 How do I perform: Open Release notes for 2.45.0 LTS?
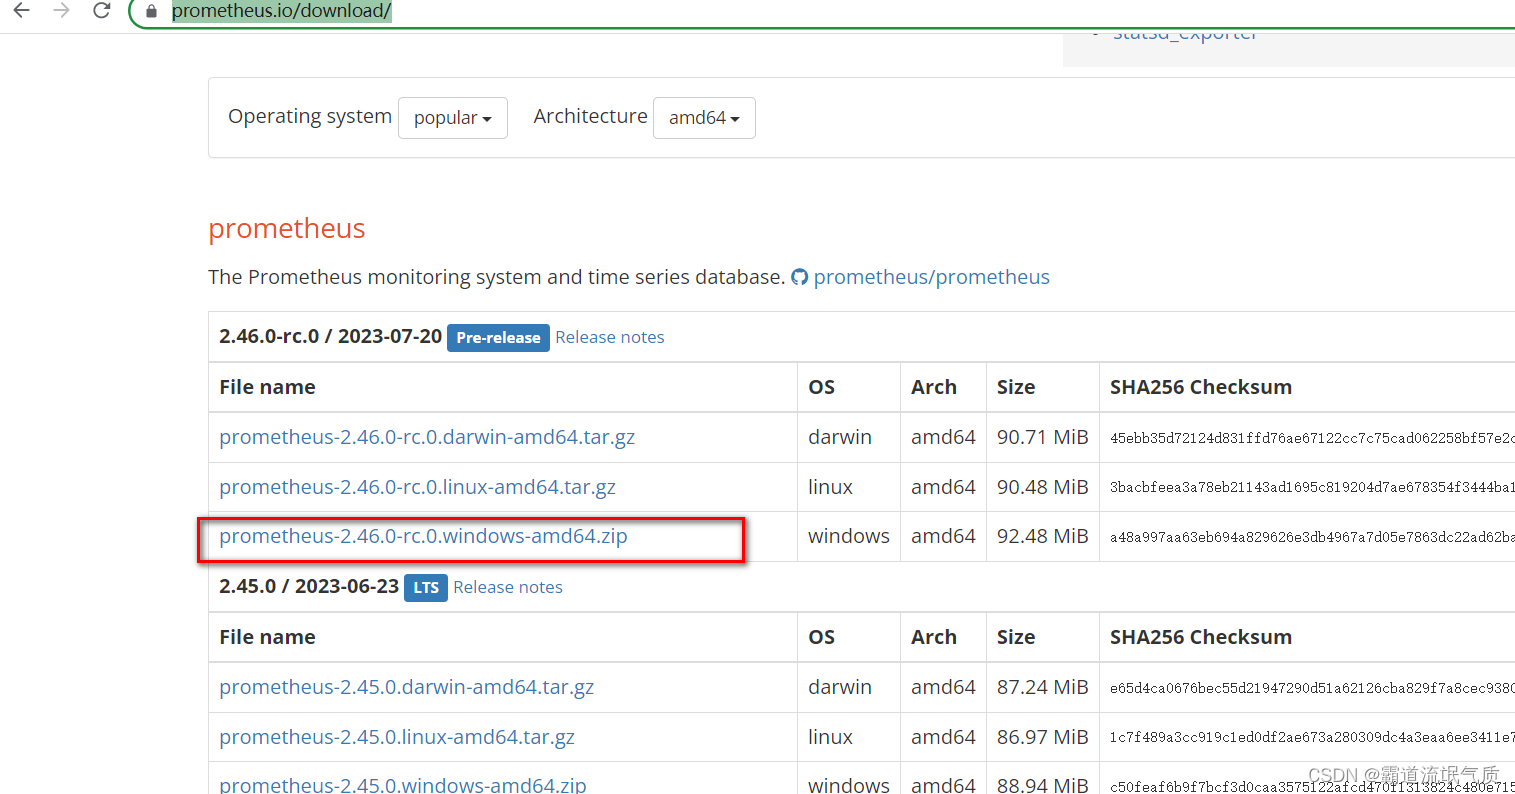click(508, 587)
